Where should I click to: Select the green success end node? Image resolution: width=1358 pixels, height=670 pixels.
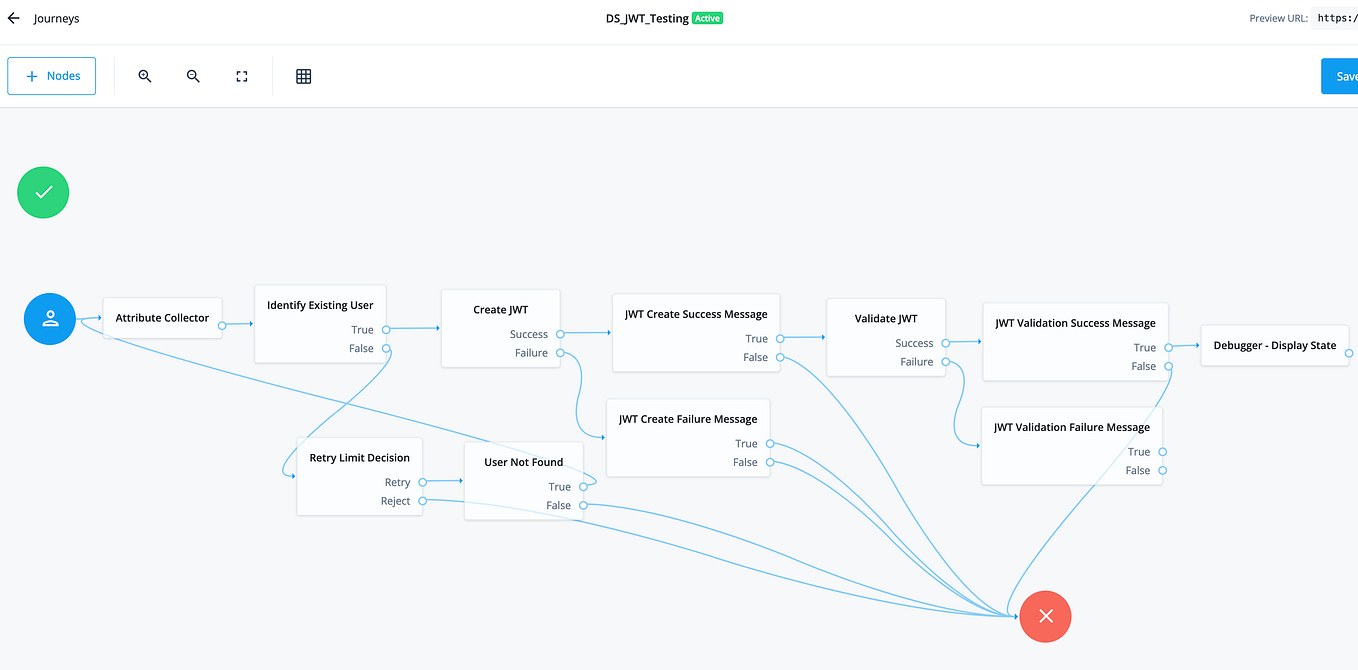[42, 192]
